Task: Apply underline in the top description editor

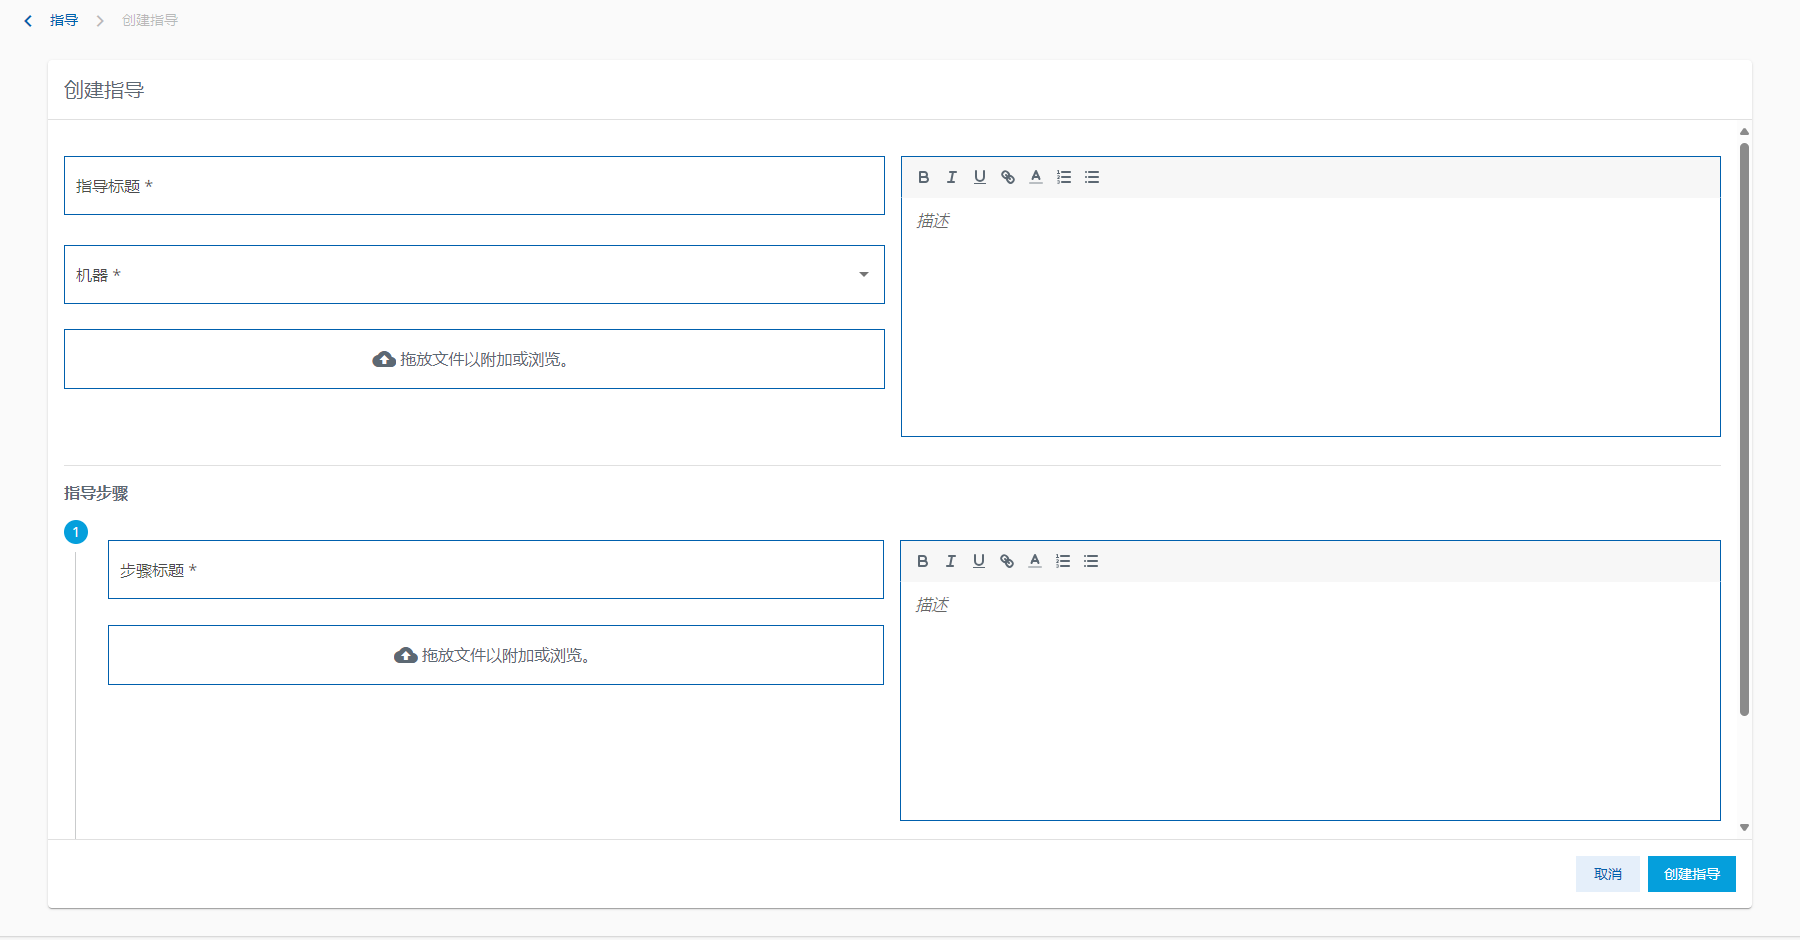Action: point(980,177)
